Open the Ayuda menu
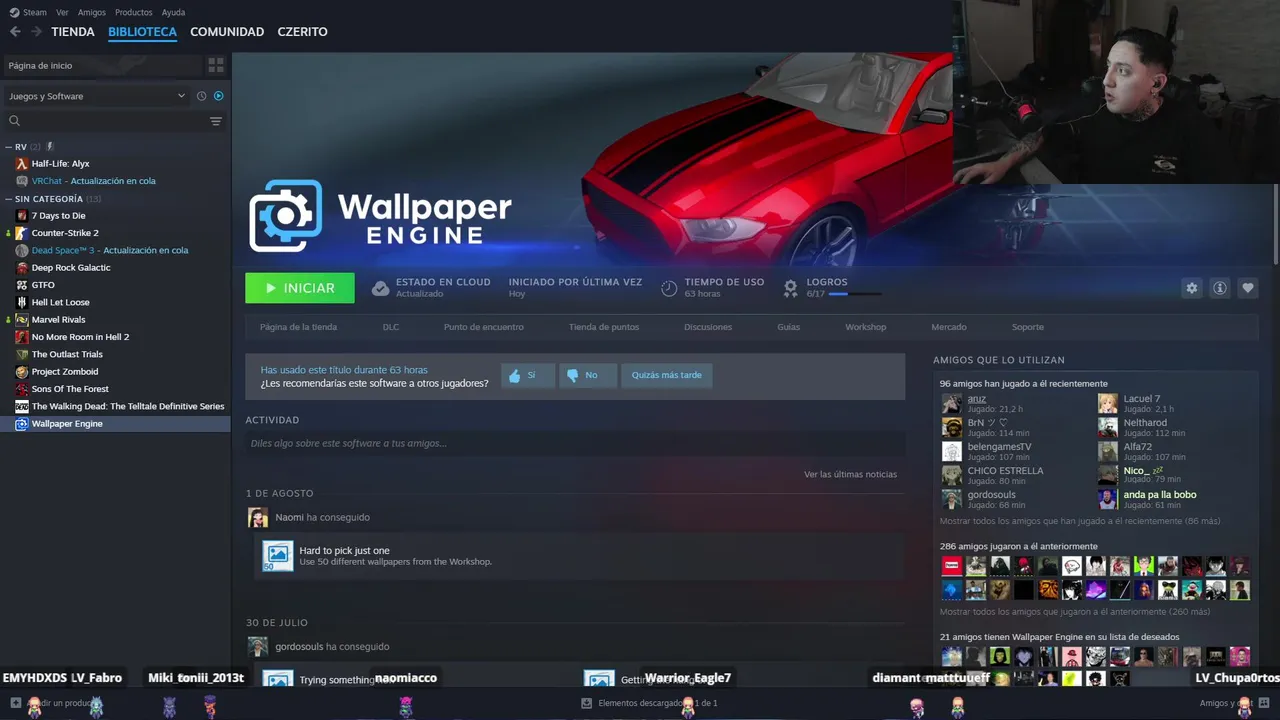The width and height of the screenshot is (1280, 720). (173, 12)
